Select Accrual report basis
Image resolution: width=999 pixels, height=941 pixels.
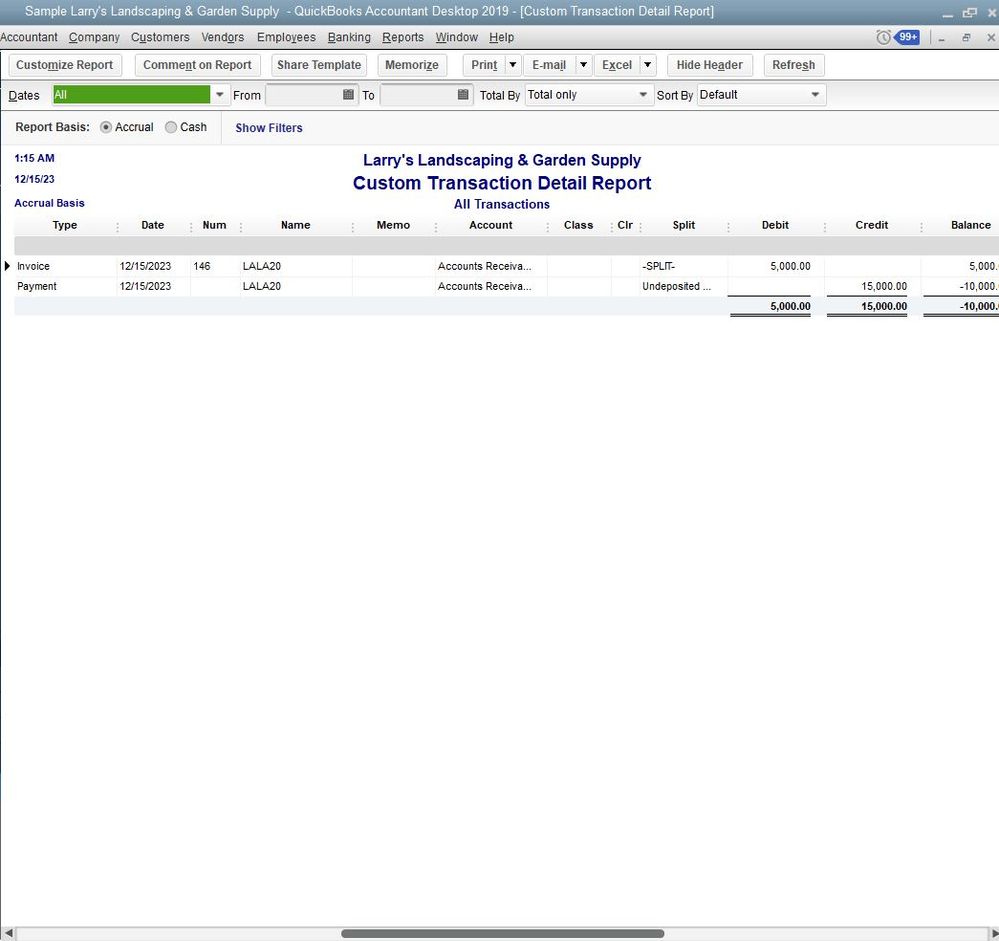coord(106,127)
